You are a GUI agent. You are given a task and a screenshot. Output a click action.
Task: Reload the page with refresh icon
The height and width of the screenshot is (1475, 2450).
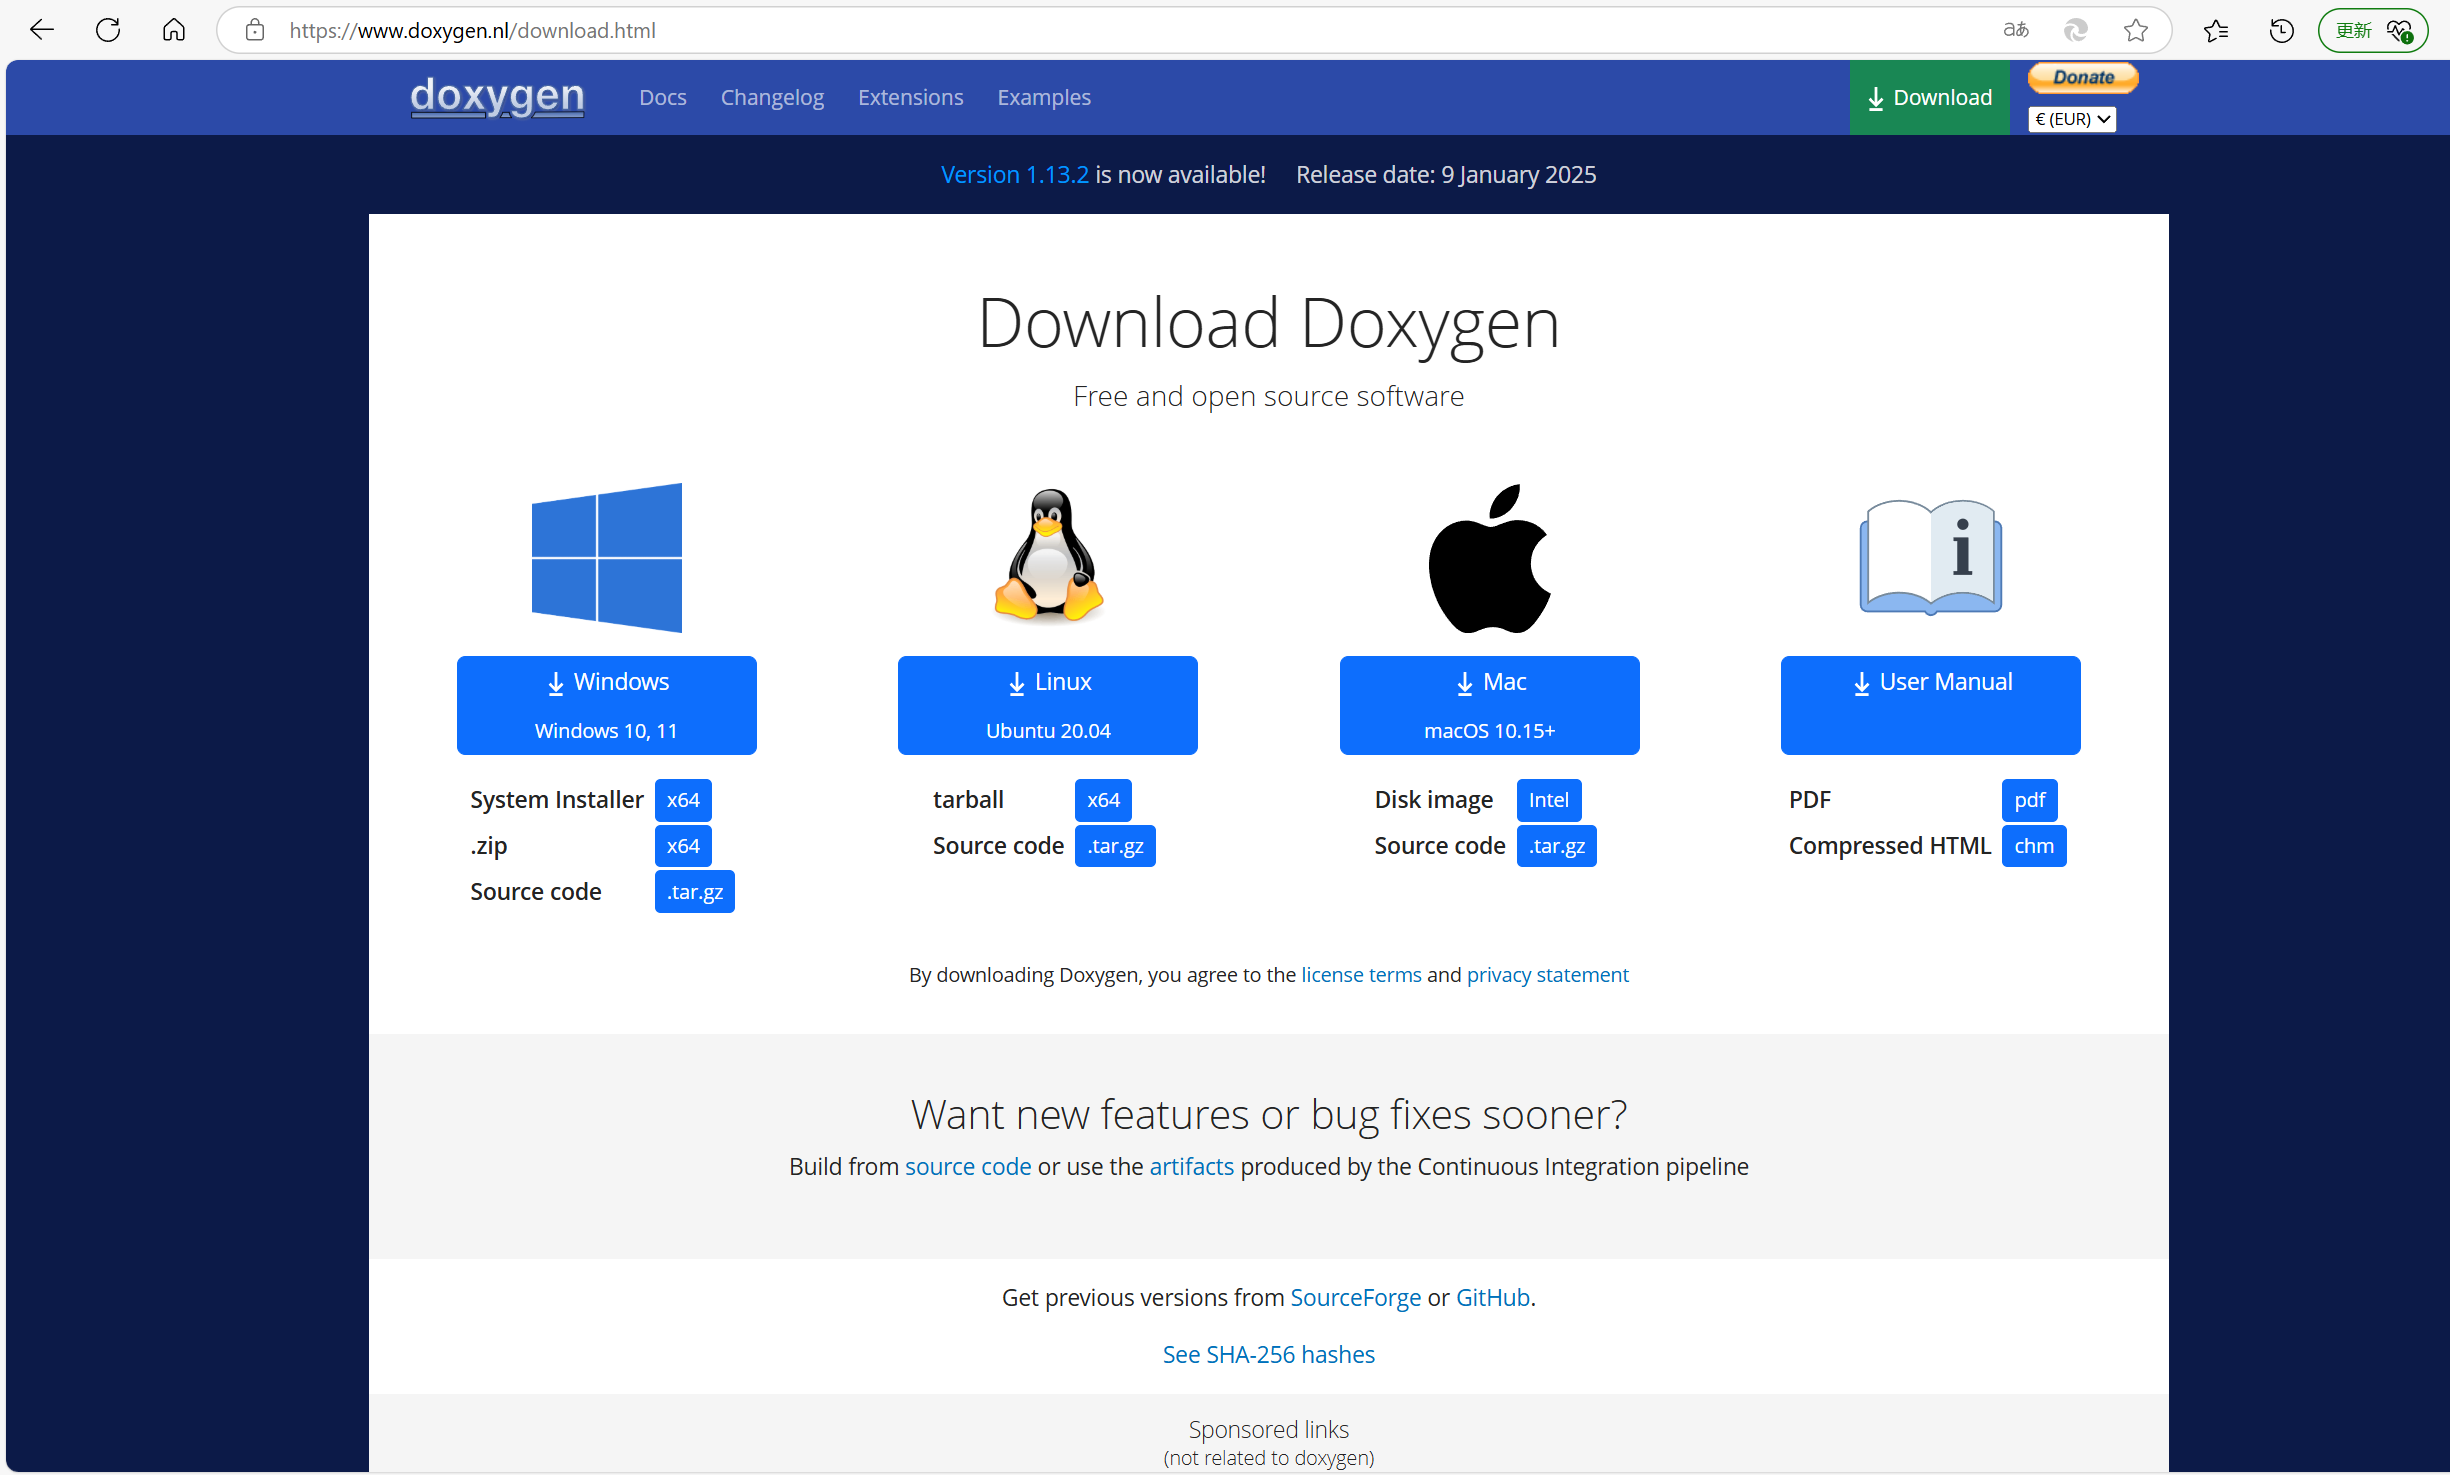[108, 30]
